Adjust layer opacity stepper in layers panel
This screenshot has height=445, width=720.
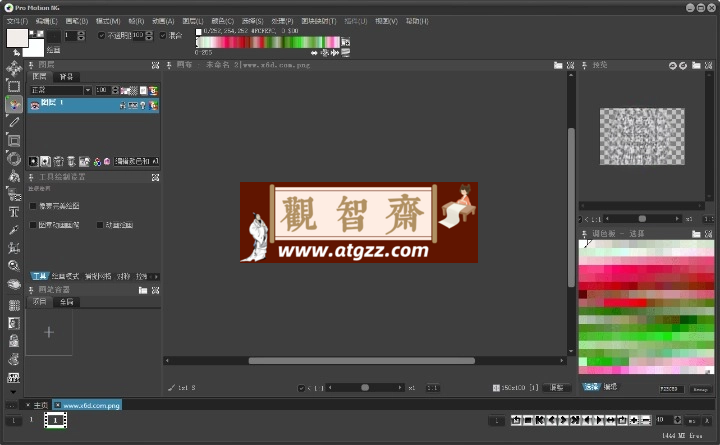115,90
